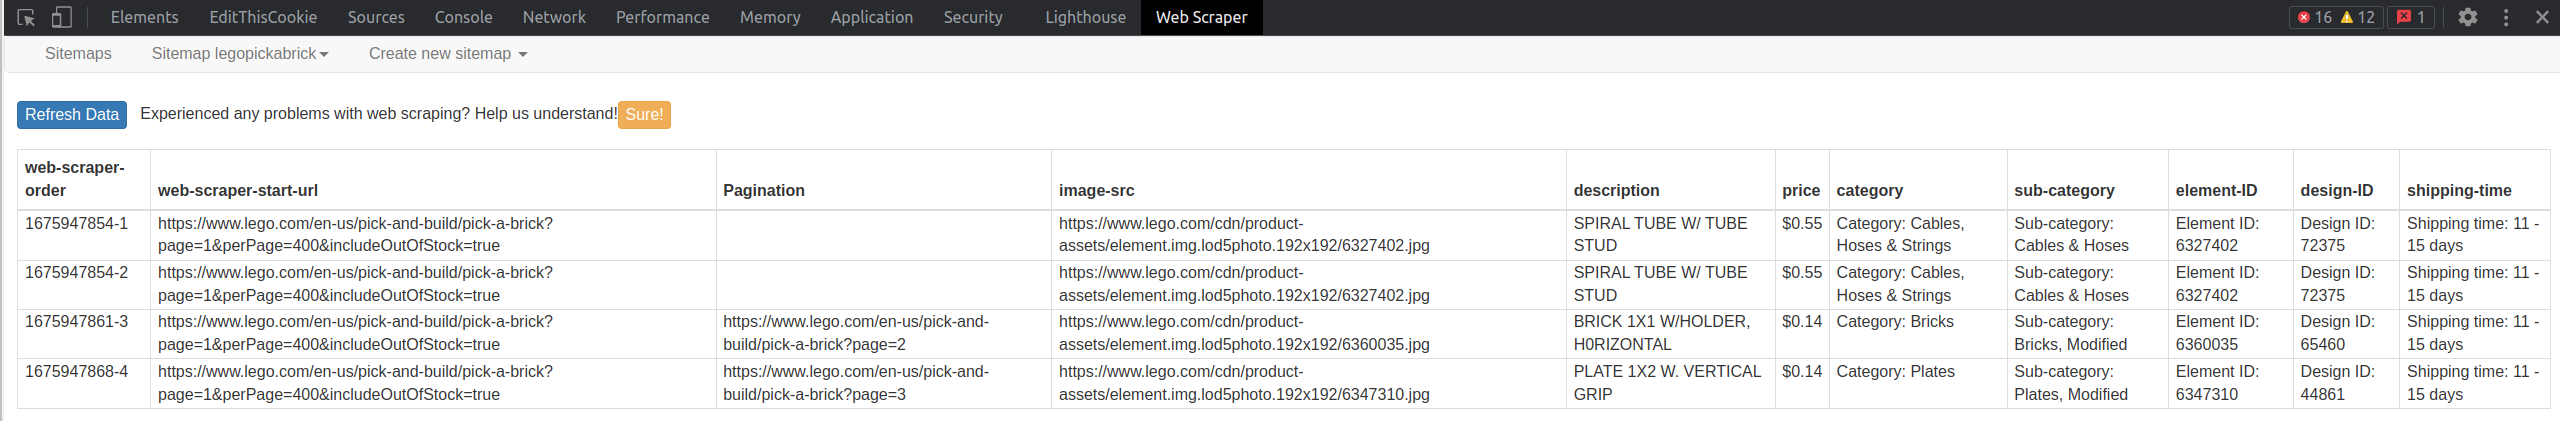Toggle the device toolbar icon

61,17
